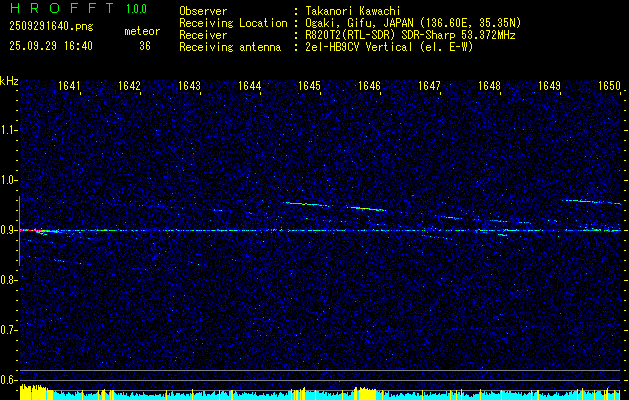Click the 1650 time axis marker
The height and width of the screenshot is (400, 629).
[x=609, y=85]
